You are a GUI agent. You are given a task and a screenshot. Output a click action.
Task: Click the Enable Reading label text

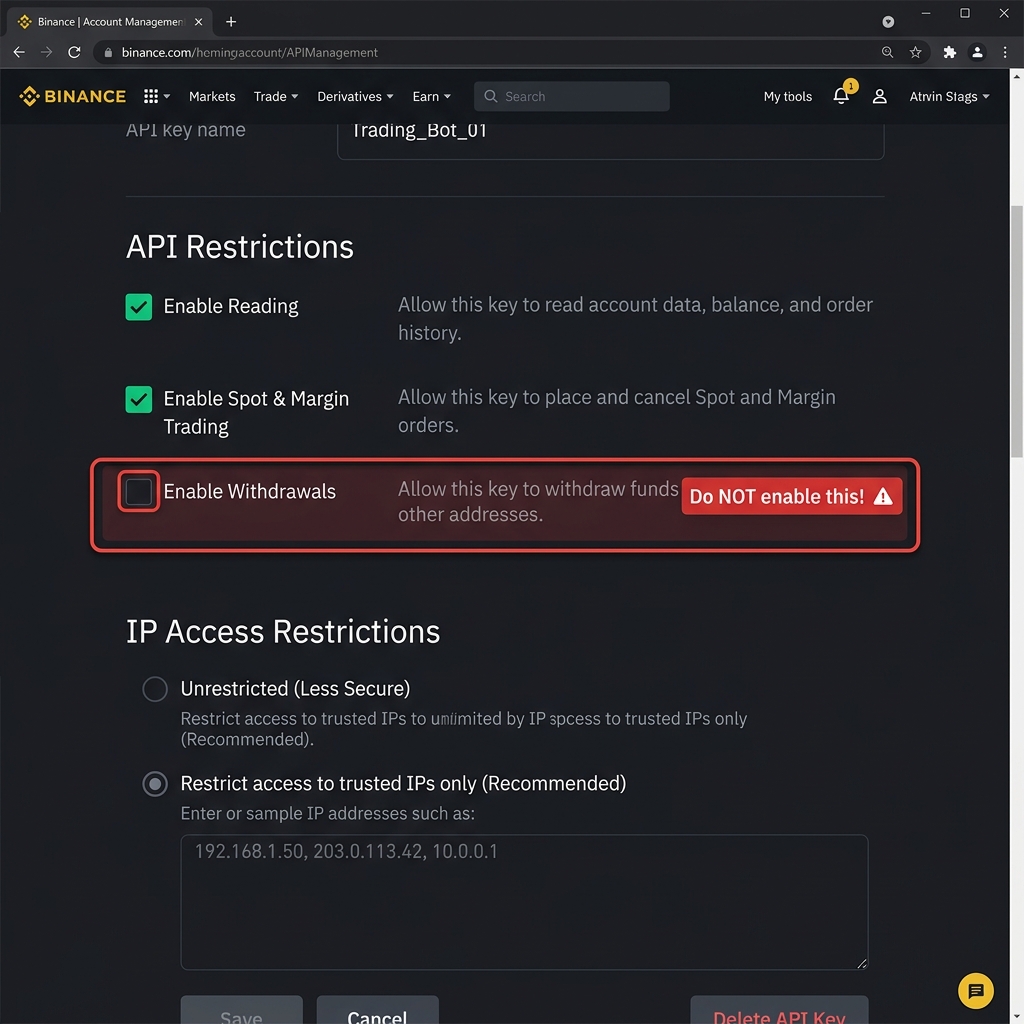(231, 306)
